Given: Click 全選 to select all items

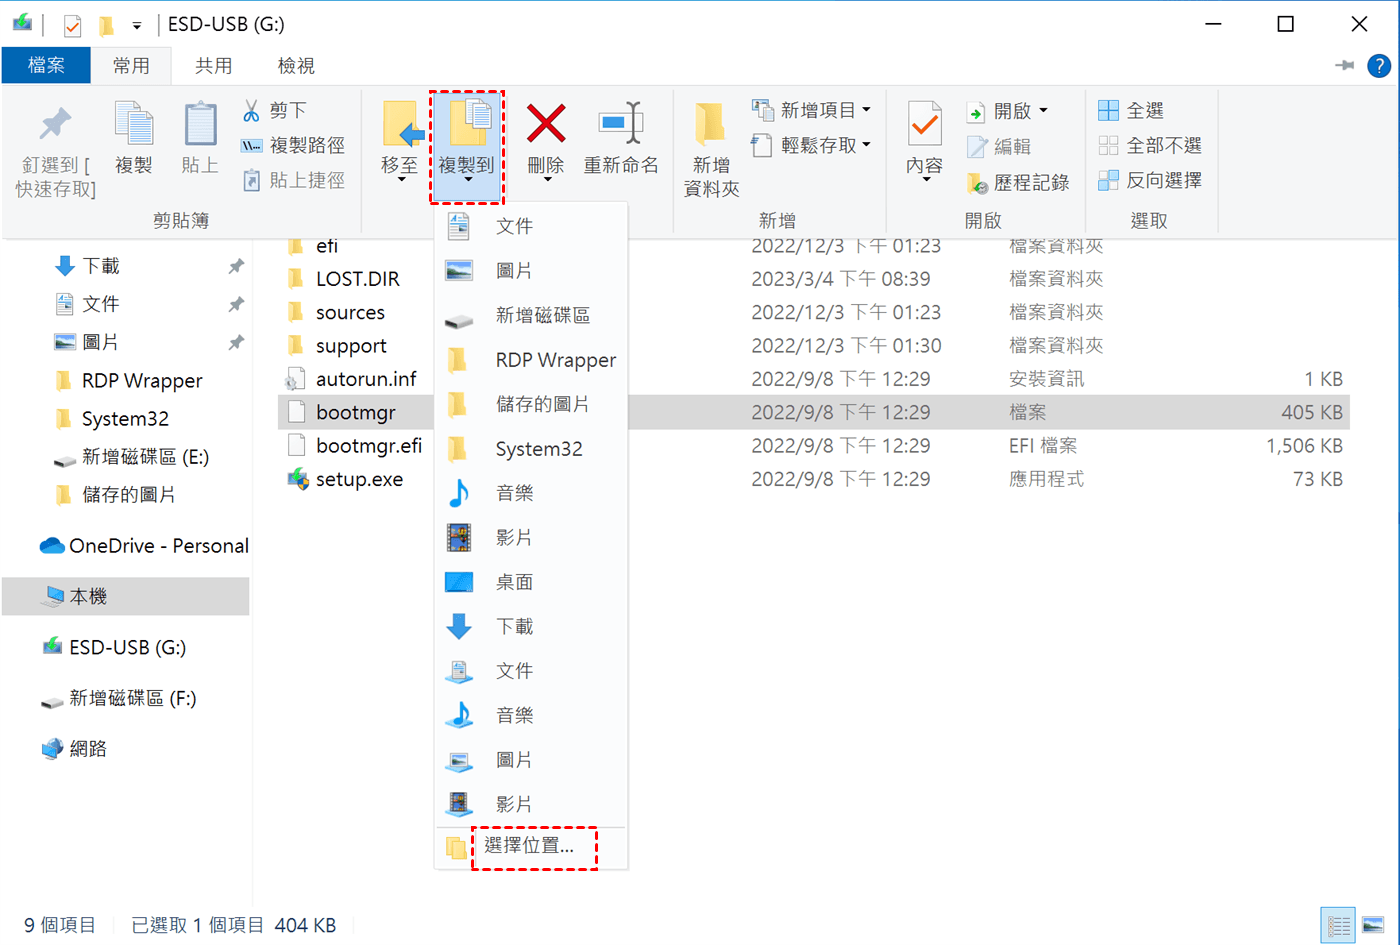Looking at the screenshot, I should 1131,111.
